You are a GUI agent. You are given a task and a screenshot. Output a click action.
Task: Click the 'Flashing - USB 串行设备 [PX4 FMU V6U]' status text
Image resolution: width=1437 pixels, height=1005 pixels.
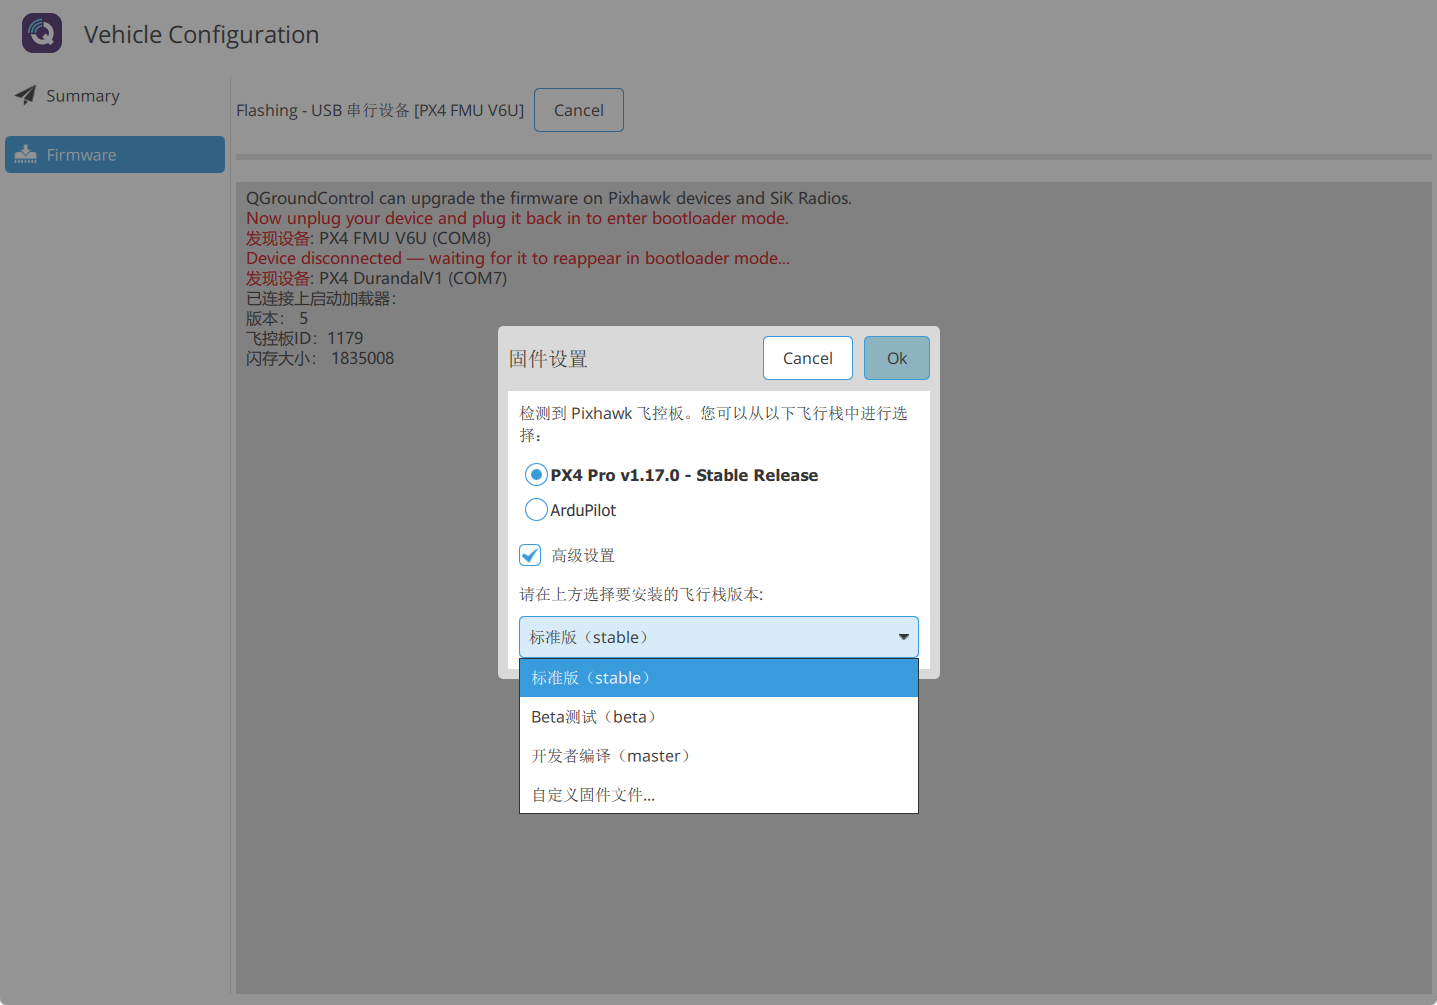(x=380, y=110)
